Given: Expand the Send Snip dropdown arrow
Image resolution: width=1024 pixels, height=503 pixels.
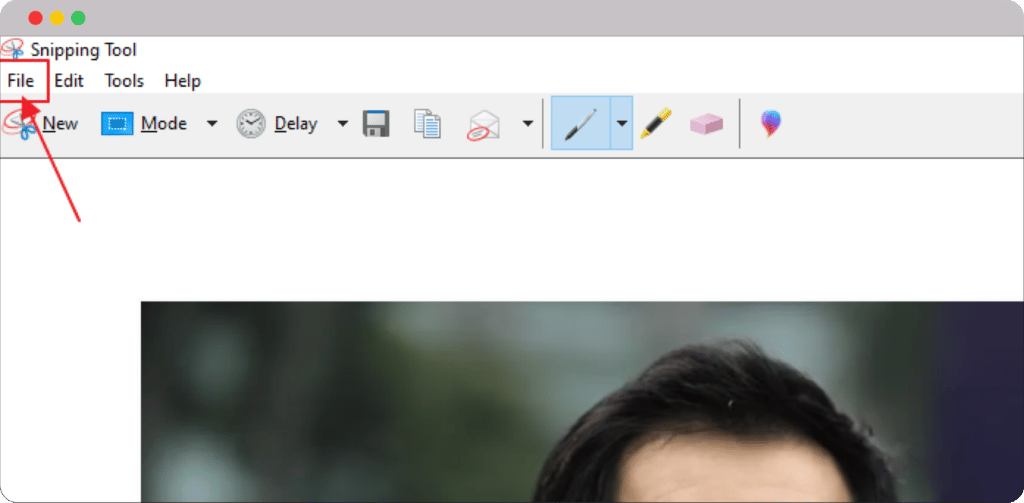Looking at the screenshot, I should tap(527, 124).
